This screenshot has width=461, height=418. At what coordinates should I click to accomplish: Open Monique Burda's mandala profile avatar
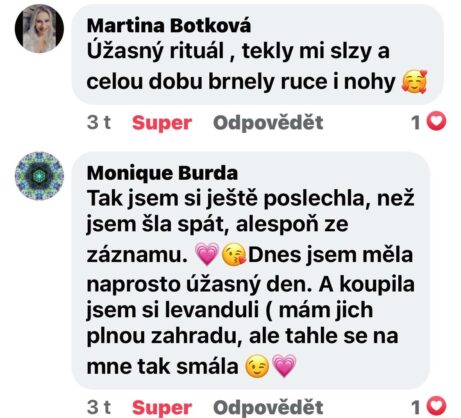pos(39,176)
